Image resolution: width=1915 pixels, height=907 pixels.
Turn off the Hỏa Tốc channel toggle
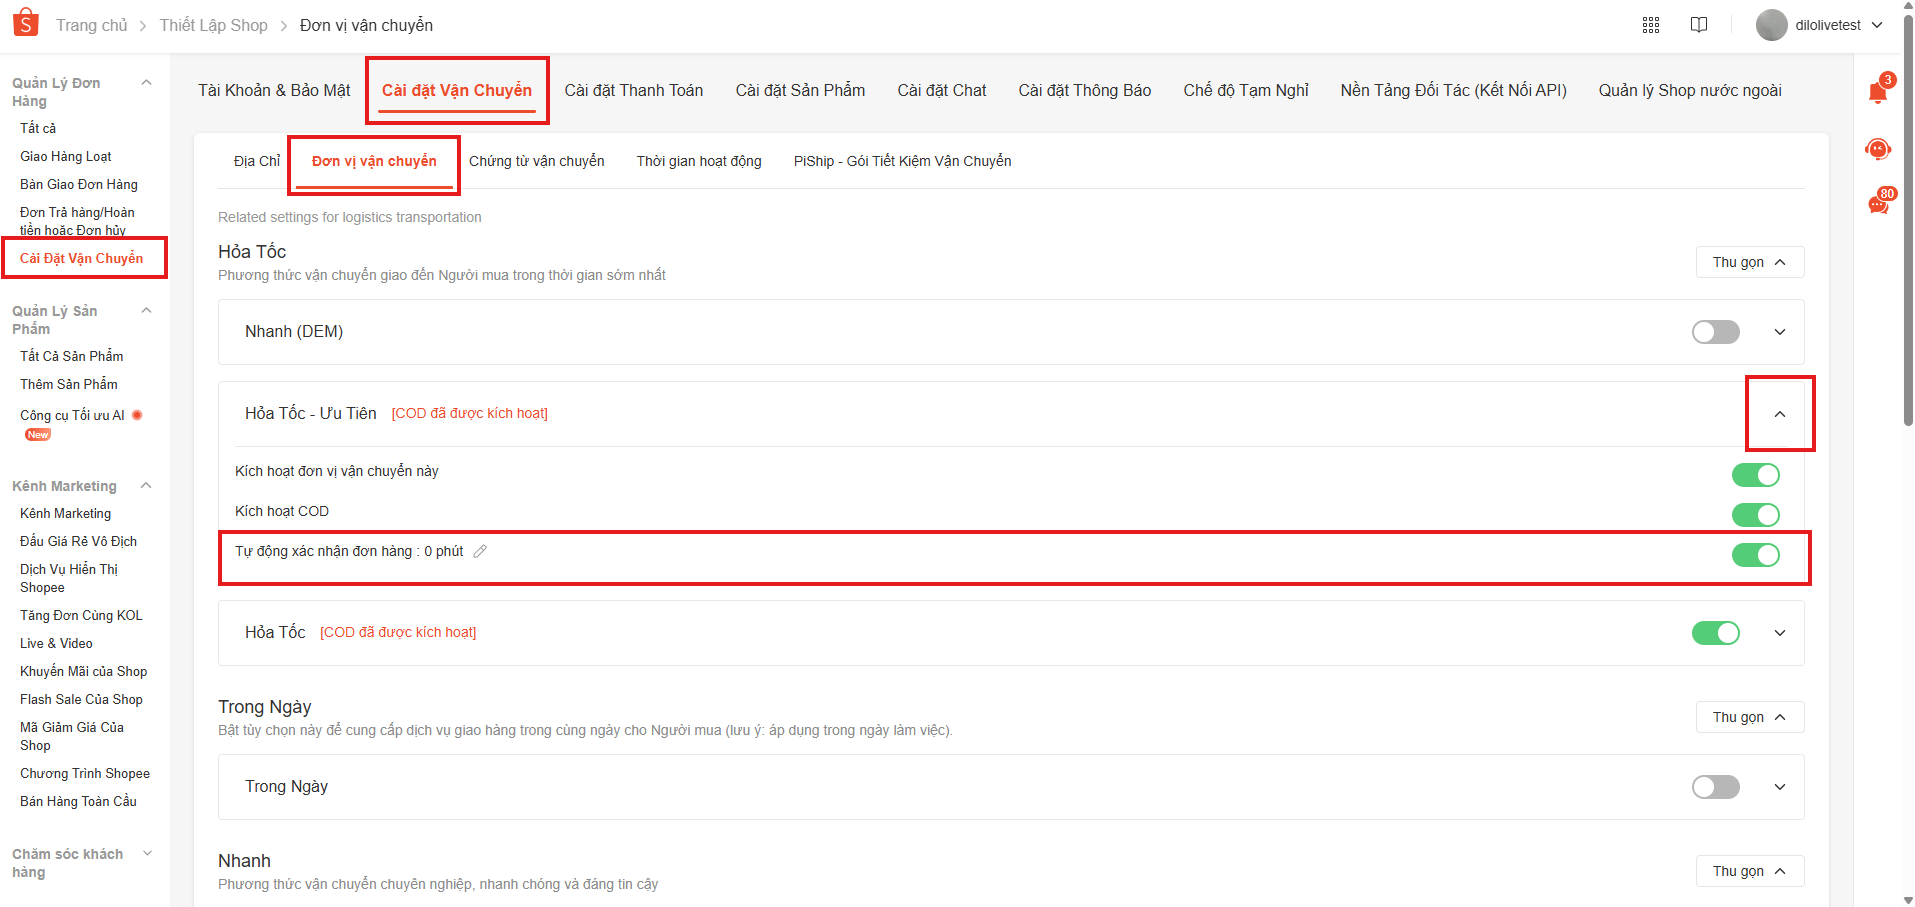[x=1715, y=633]
